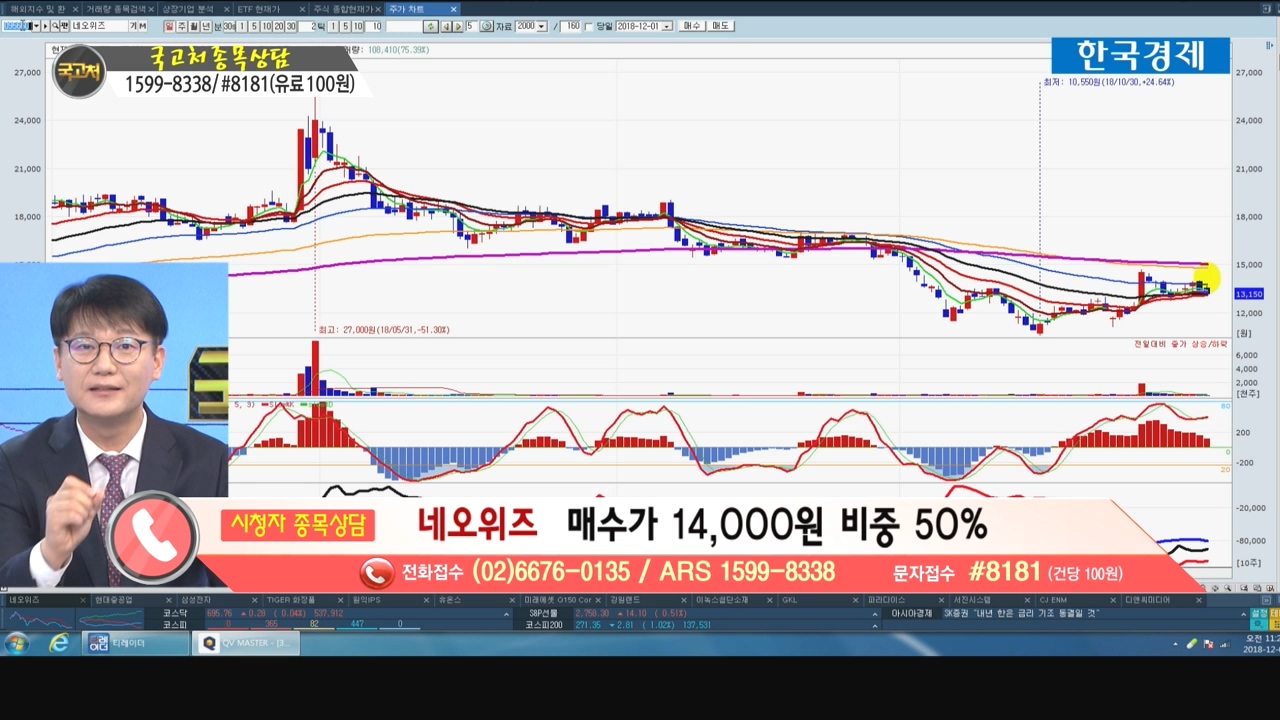This screenshot has width=1280, height=720.
Task: Open Internet Explorer from the taskbar
Action: [59, 643]
